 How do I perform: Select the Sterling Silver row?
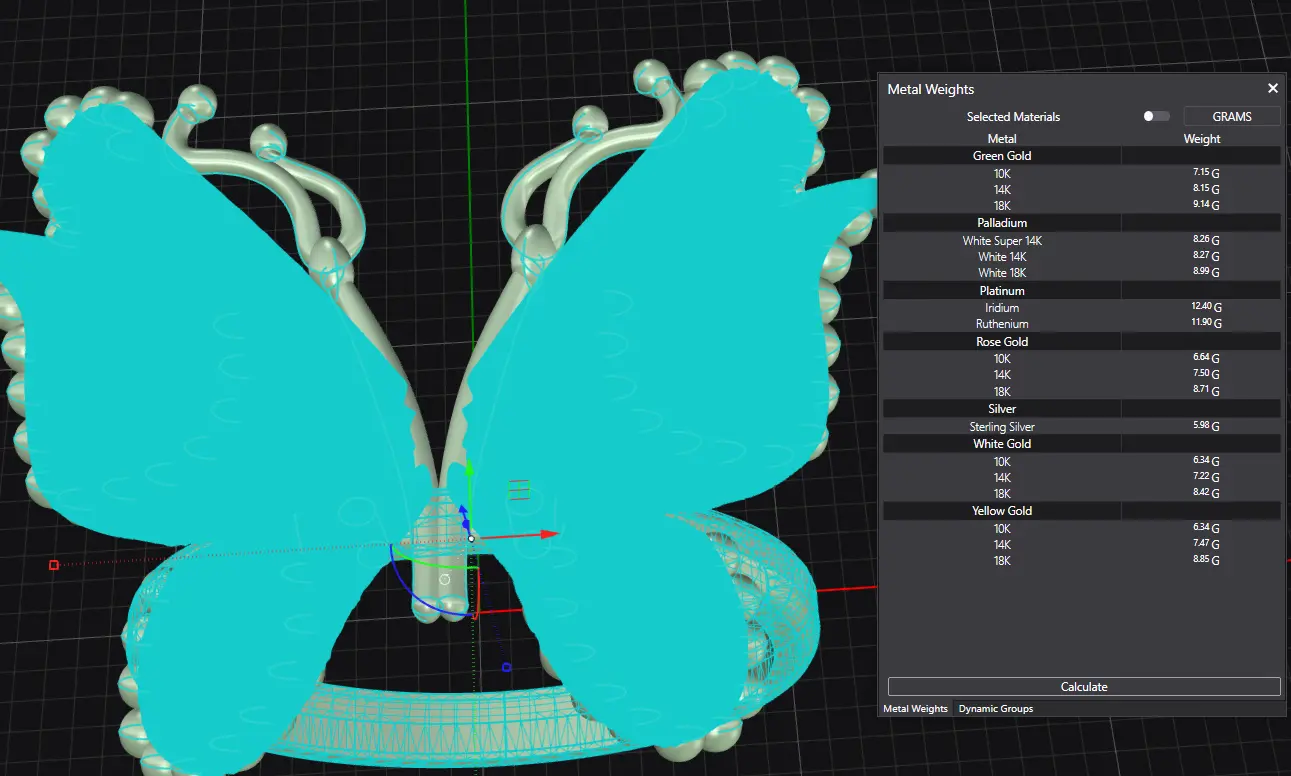click(x=1082, y=427)
